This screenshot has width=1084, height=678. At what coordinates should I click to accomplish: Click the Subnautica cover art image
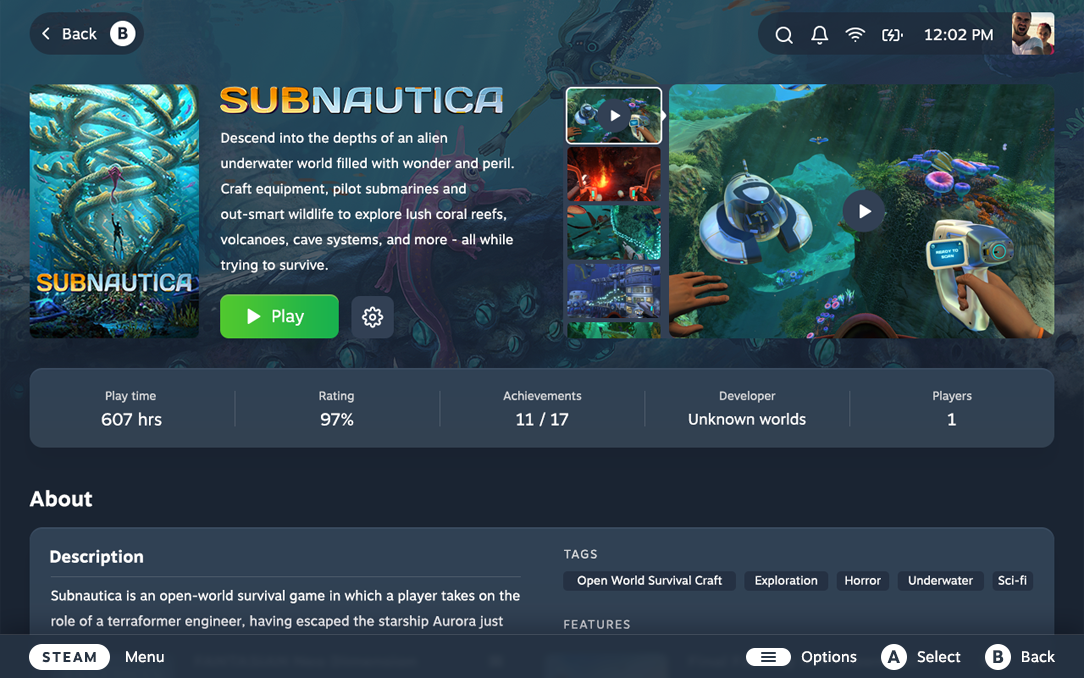point(114,211)
